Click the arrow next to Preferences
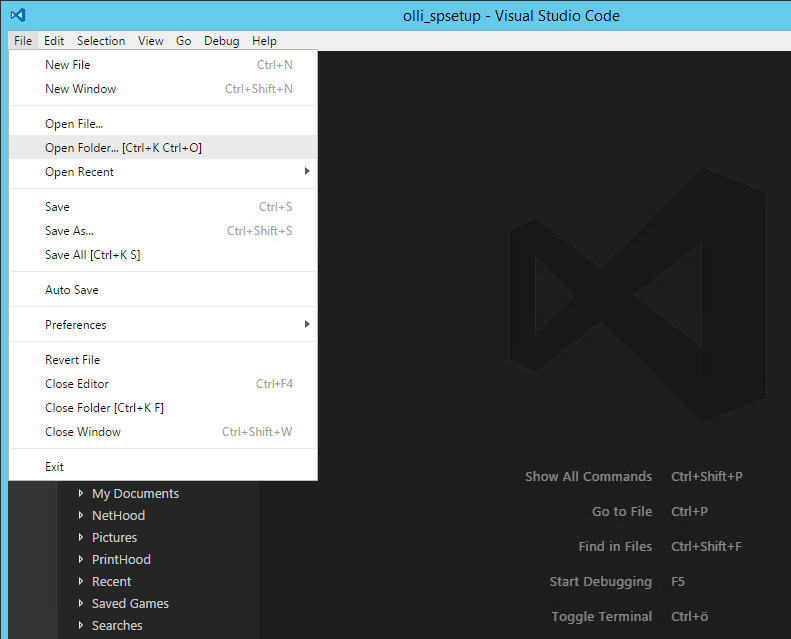Viewport: 791px width, 639px height. (x=307, y=324)
